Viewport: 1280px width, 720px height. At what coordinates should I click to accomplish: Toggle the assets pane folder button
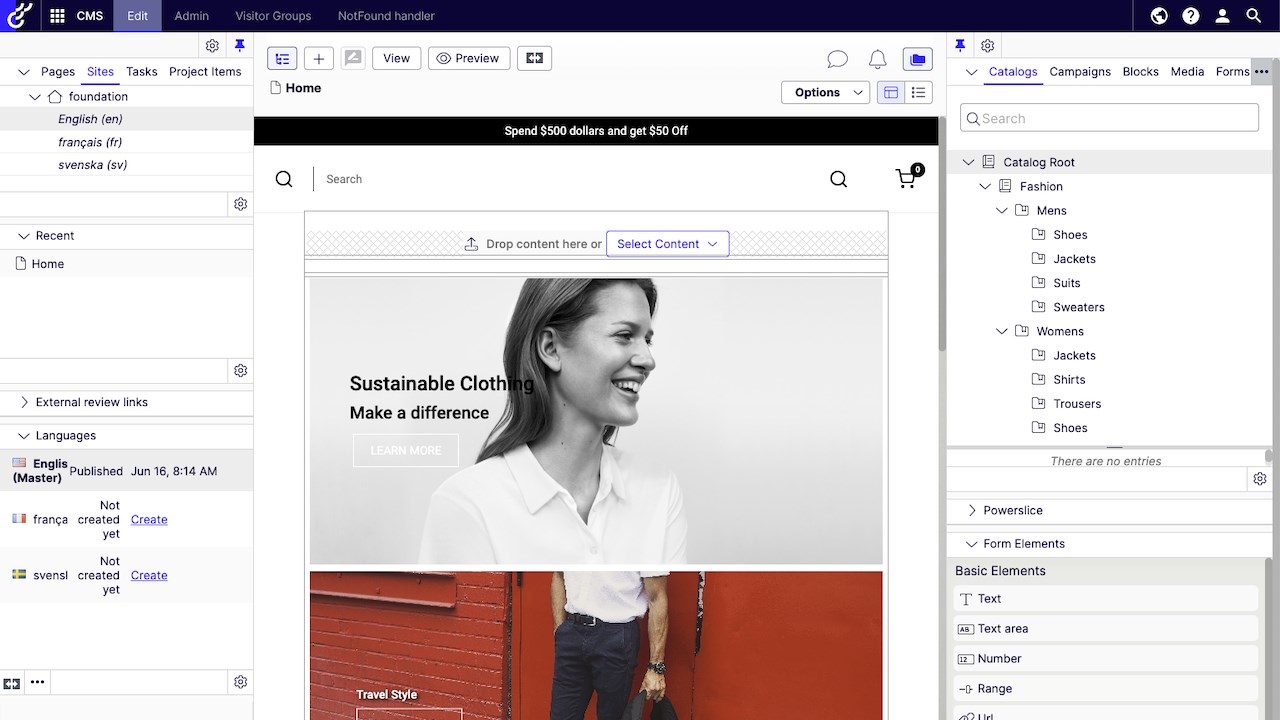point(917,60)
